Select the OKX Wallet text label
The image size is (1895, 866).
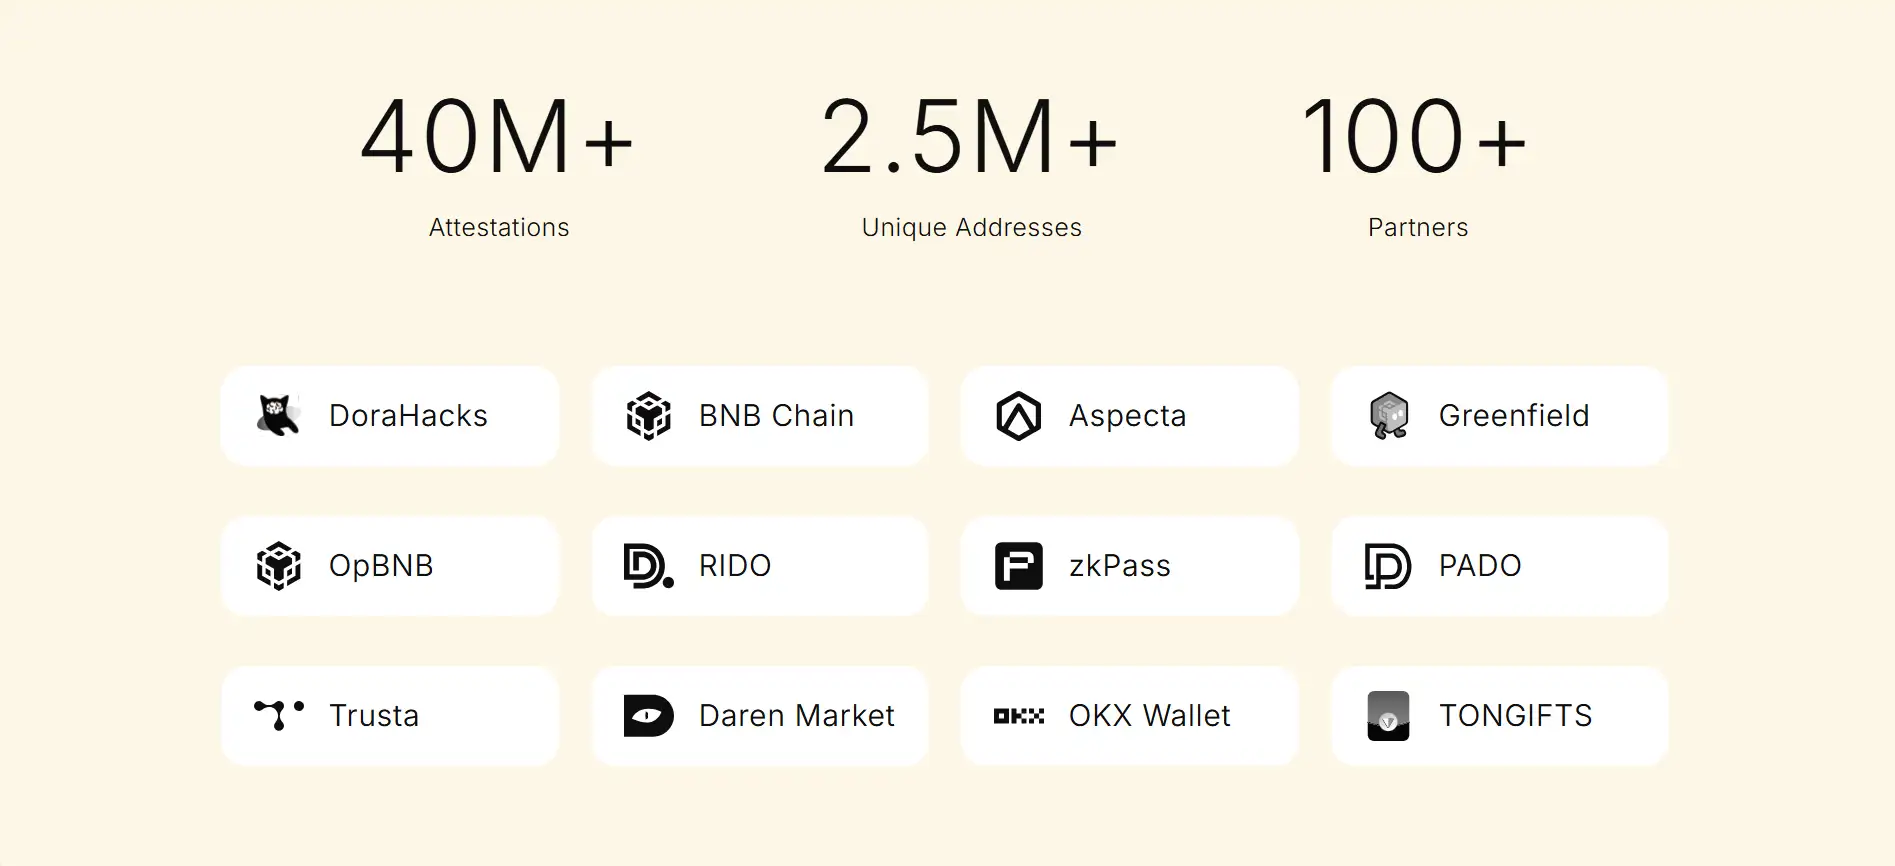point(1149,716)
